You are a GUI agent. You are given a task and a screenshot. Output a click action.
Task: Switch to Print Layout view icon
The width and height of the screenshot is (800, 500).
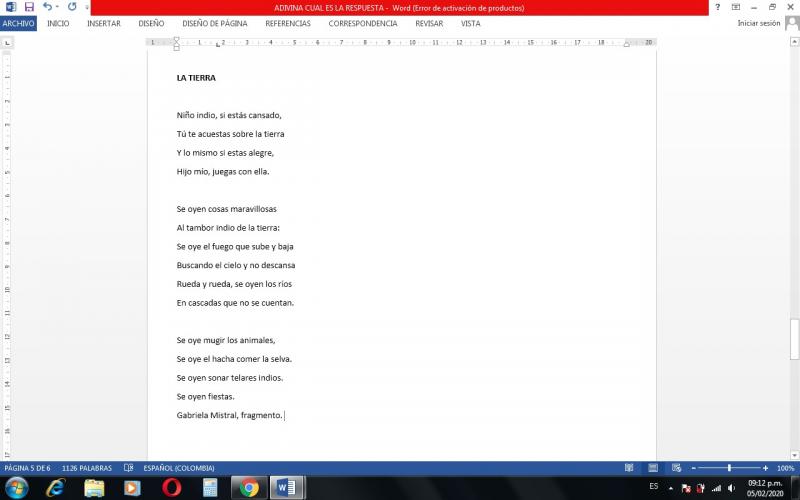tap(653, 468)
